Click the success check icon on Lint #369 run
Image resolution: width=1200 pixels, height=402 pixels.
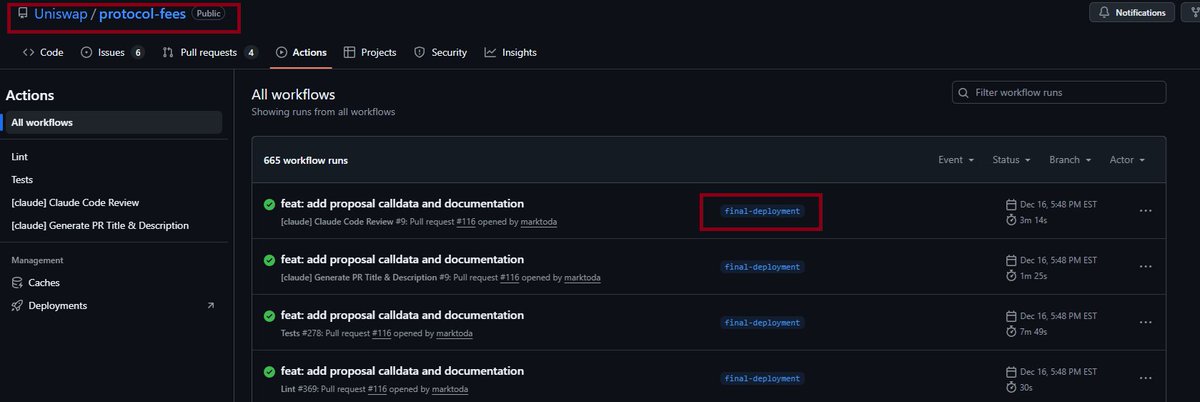[x=269, y=372]
